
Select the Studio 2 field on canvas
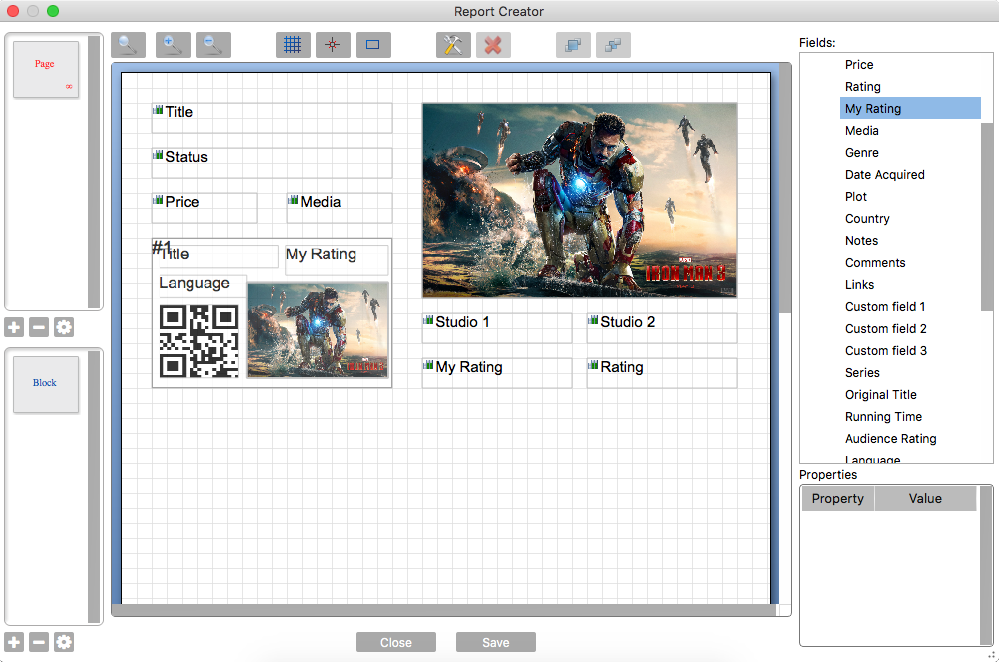click(661, 327)
